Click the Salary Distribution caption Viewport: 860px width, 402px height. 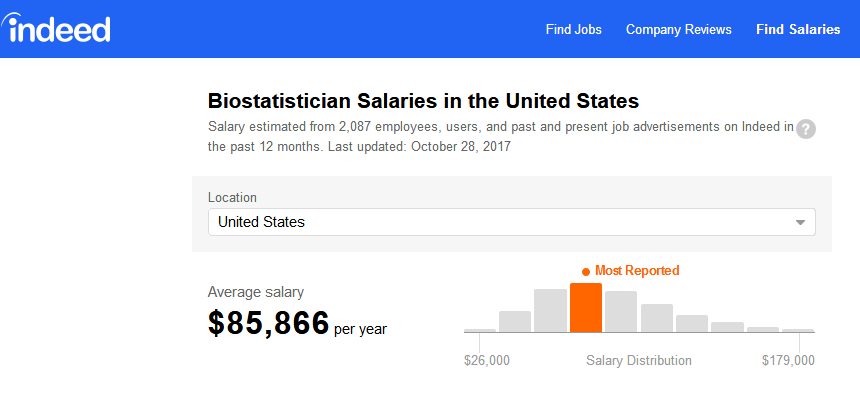coord(638,360)
